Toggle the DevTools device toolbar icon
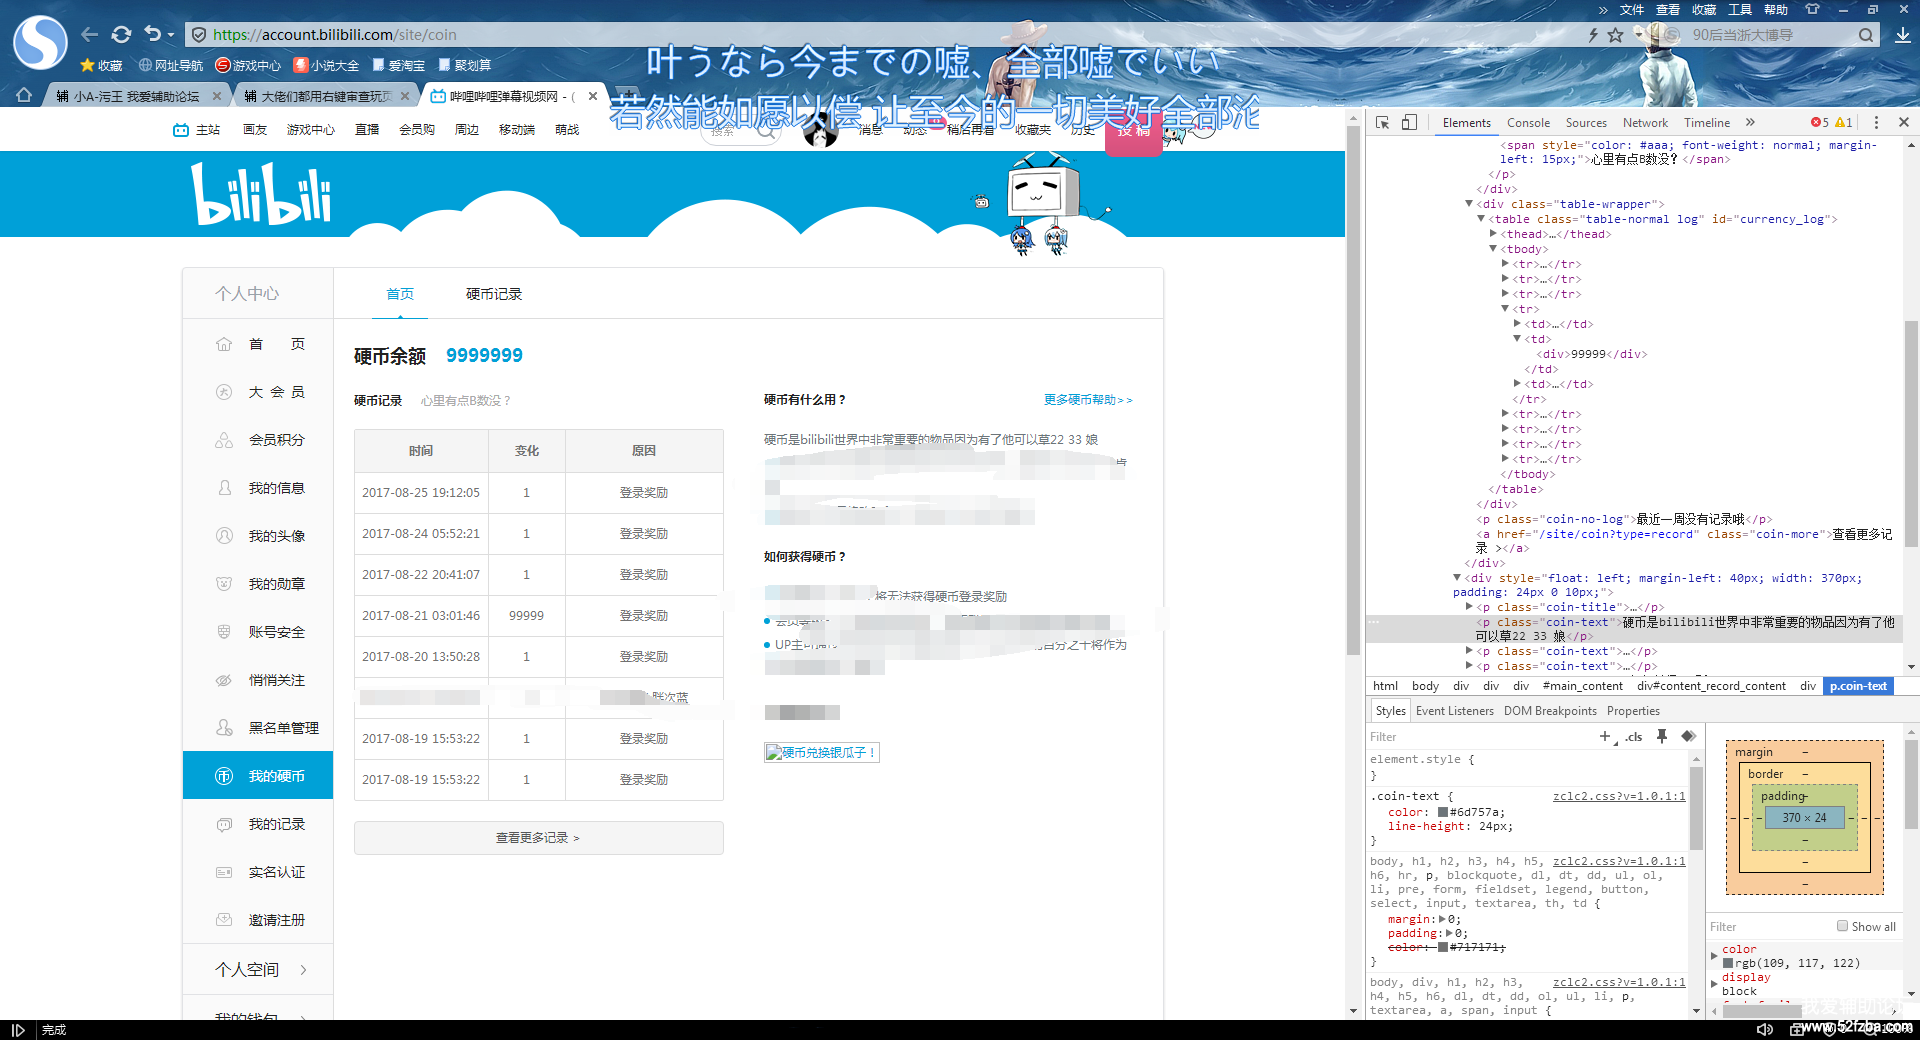 [x=1409, y=122]
